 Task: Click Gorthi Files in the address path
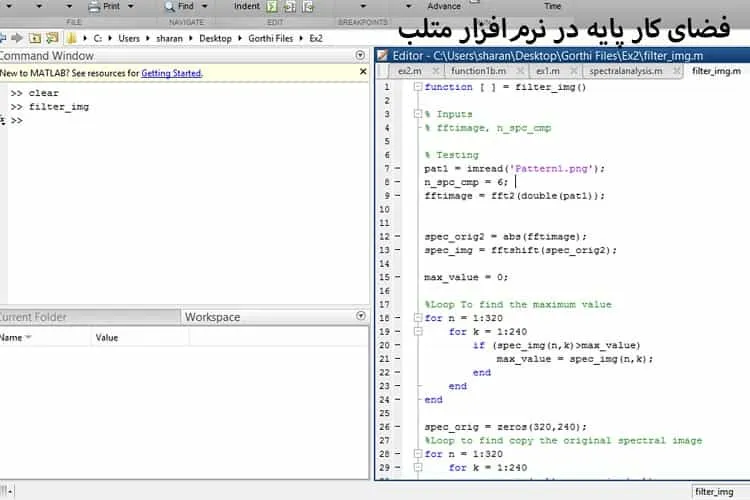point(270,38)
